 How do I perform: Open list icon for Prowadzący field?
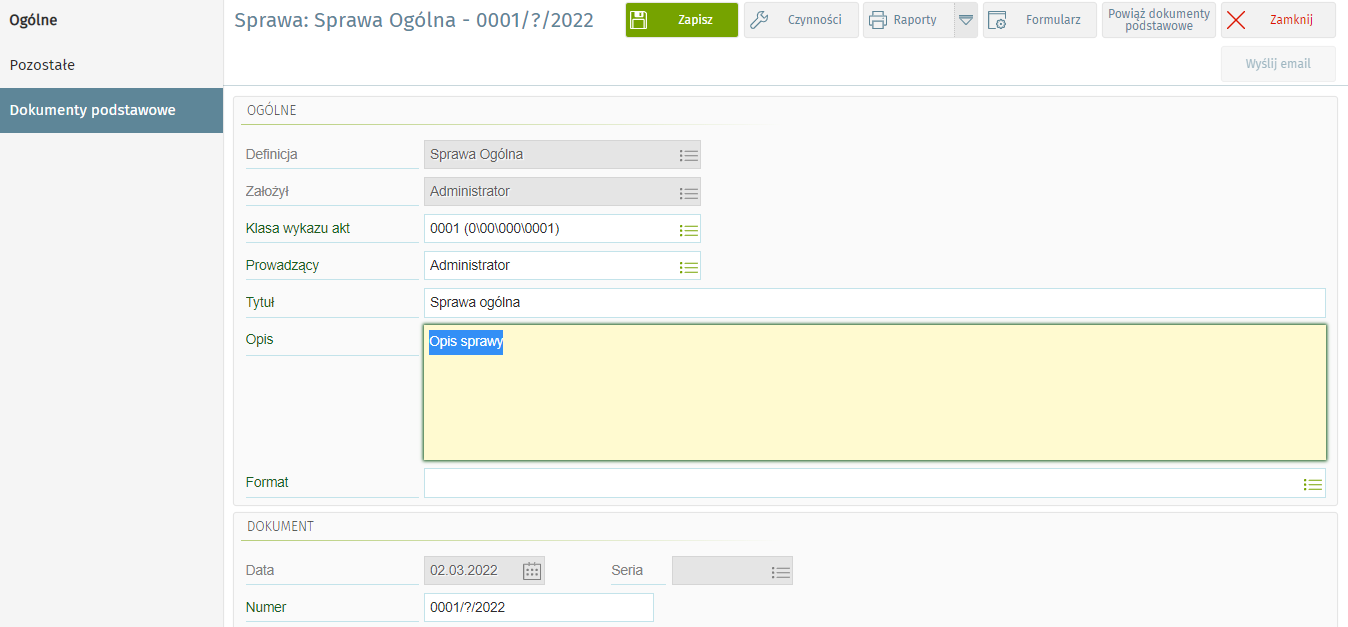tap(688, 266)
